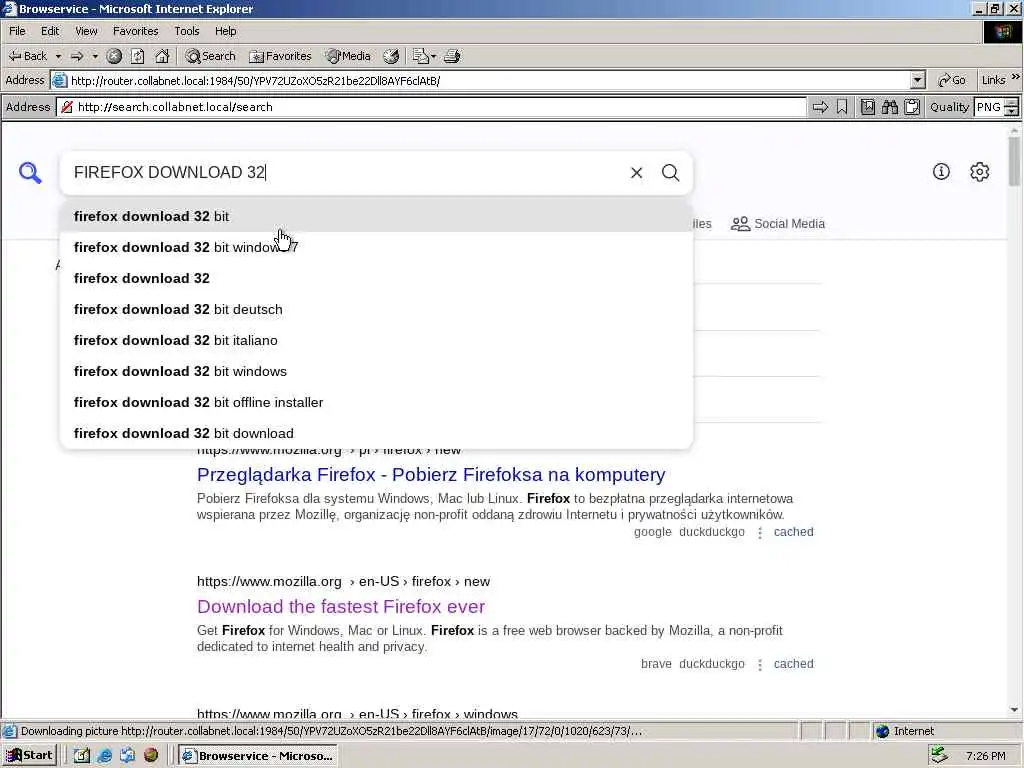Image resolution: width=1024 pixels, height=768 pixels.
Task: Choose suggestion 'firefox download 32 bit italiano'
Action: pos(376,340)
